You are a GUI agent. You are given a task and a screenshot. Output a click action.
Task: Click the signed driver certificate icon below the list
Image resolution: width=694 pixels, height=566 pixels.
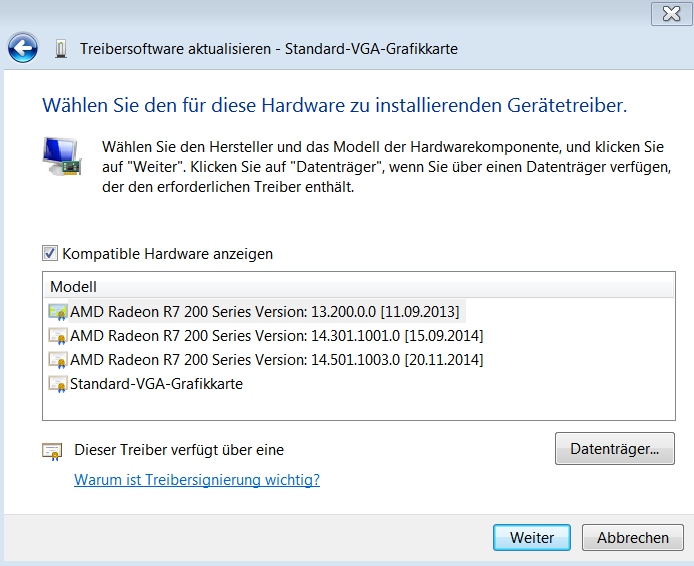click(x=52, y=451)
